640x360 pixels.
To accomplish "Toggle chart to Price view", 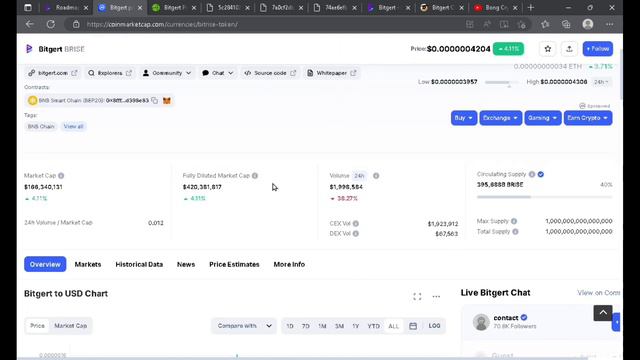I will (37, 326).
